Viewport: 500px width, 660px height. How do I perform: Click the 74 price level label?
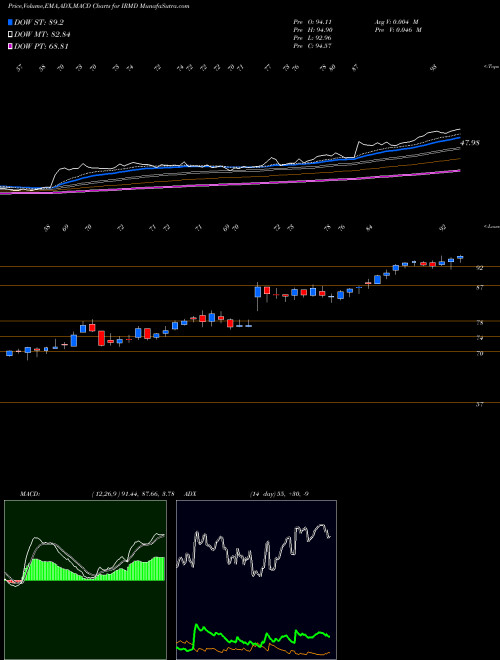point(479,338)
